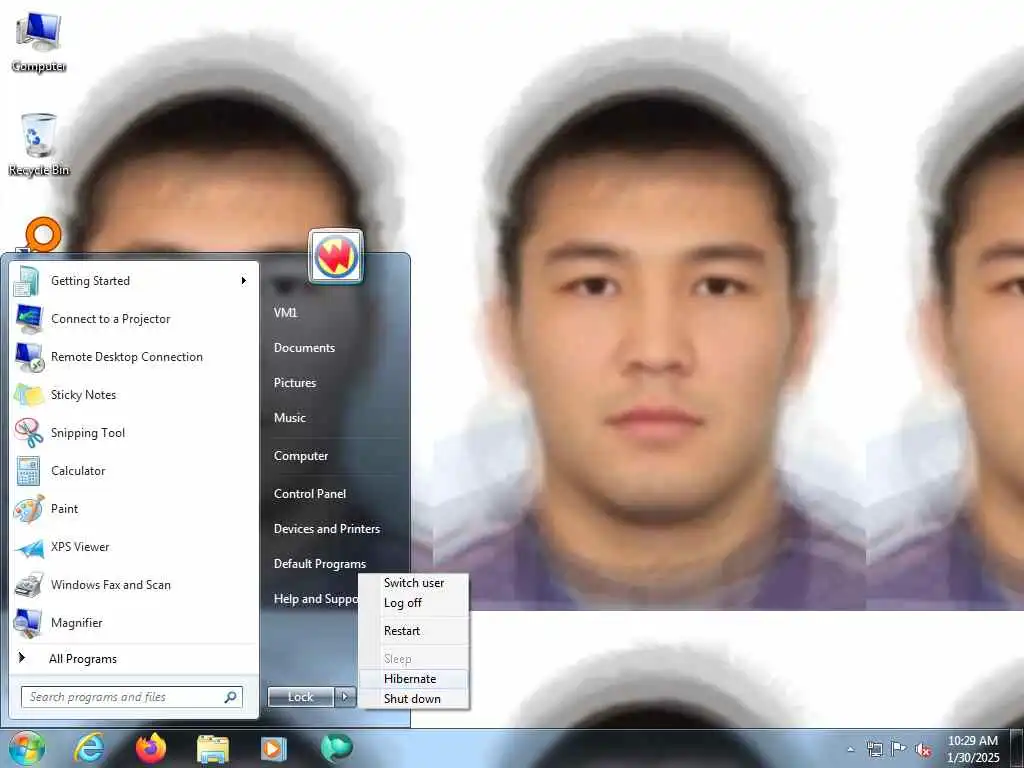The width and height of the screenshot is (1024, 768).
Task: Open Pictures from Start menu
Action: 295,383
